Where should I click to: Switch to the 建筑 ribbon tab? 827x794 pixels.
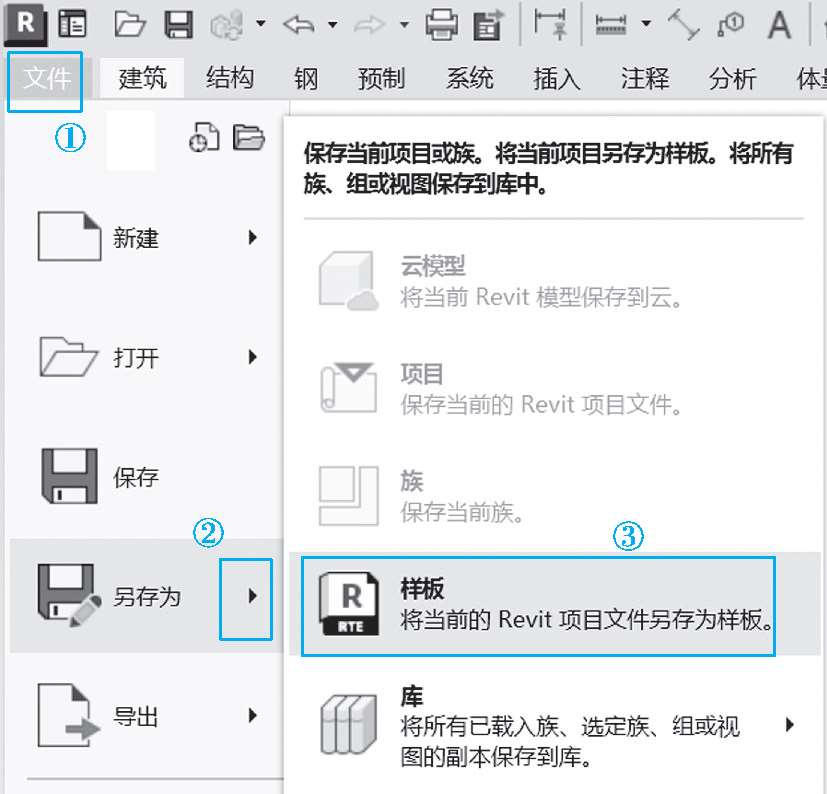(x=142, y=79)
